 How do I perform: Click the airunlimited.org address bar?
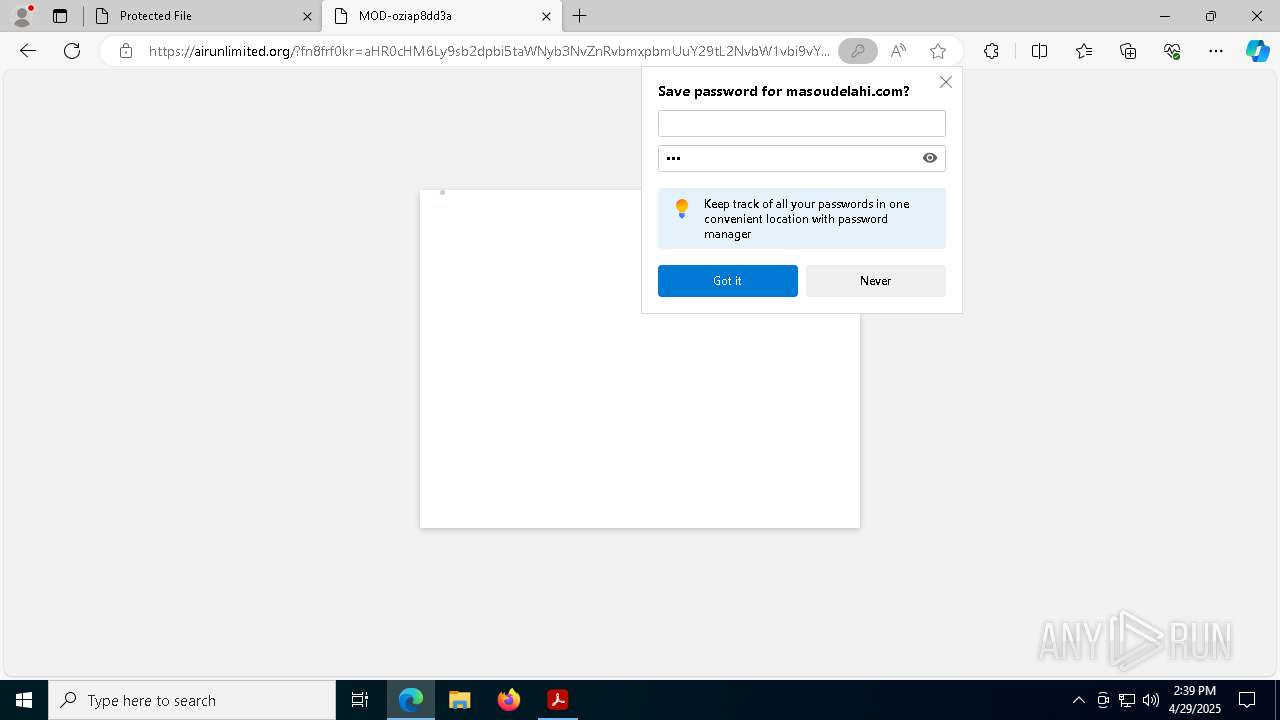tap(489, 51)
